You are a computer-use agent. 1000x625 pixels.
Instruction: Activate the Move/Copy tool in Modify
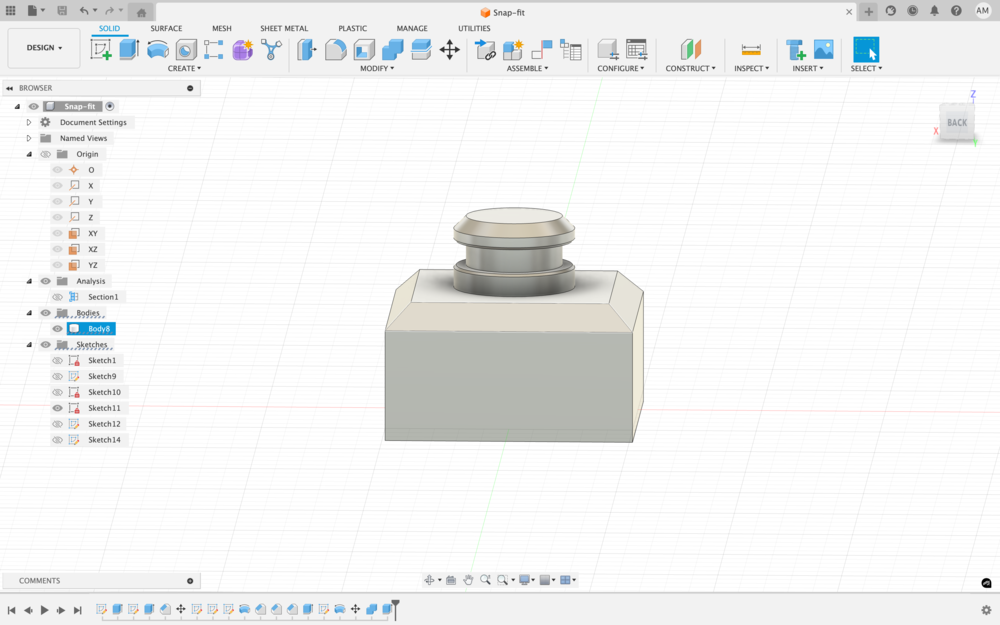tap(450, 50)
